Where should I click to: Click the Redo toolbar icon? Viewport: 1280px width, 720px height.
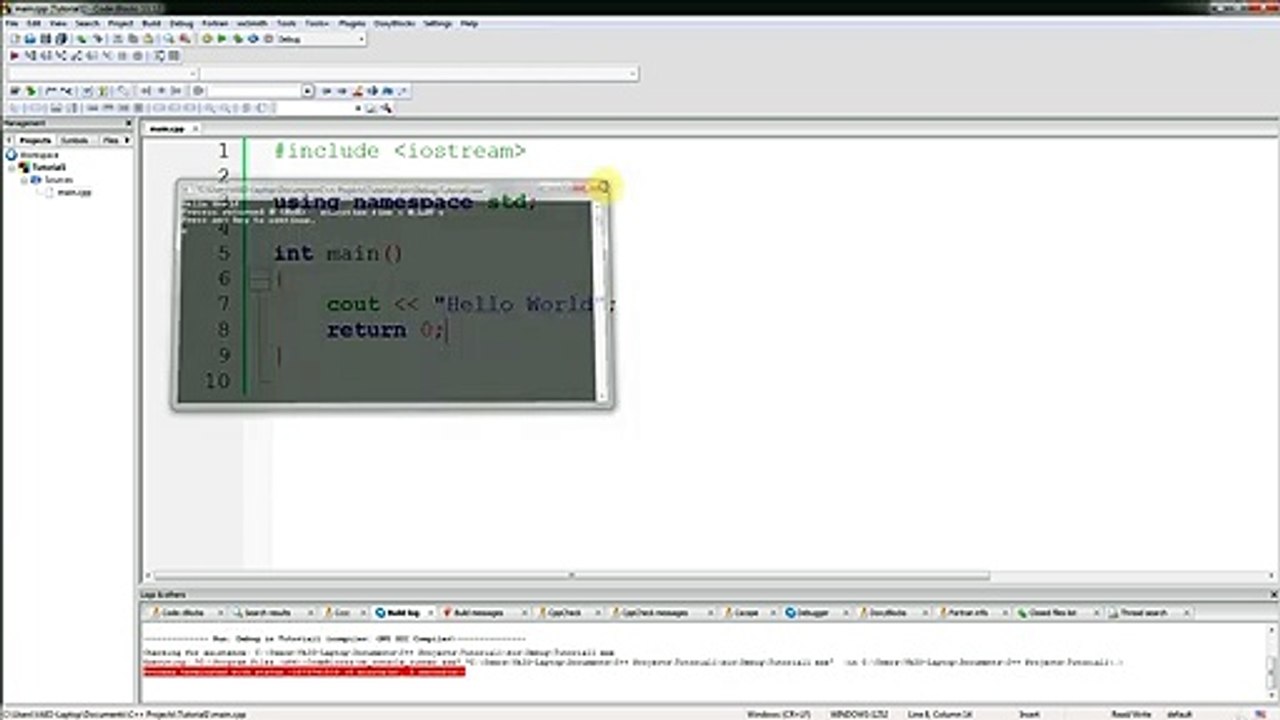(97, 39)
